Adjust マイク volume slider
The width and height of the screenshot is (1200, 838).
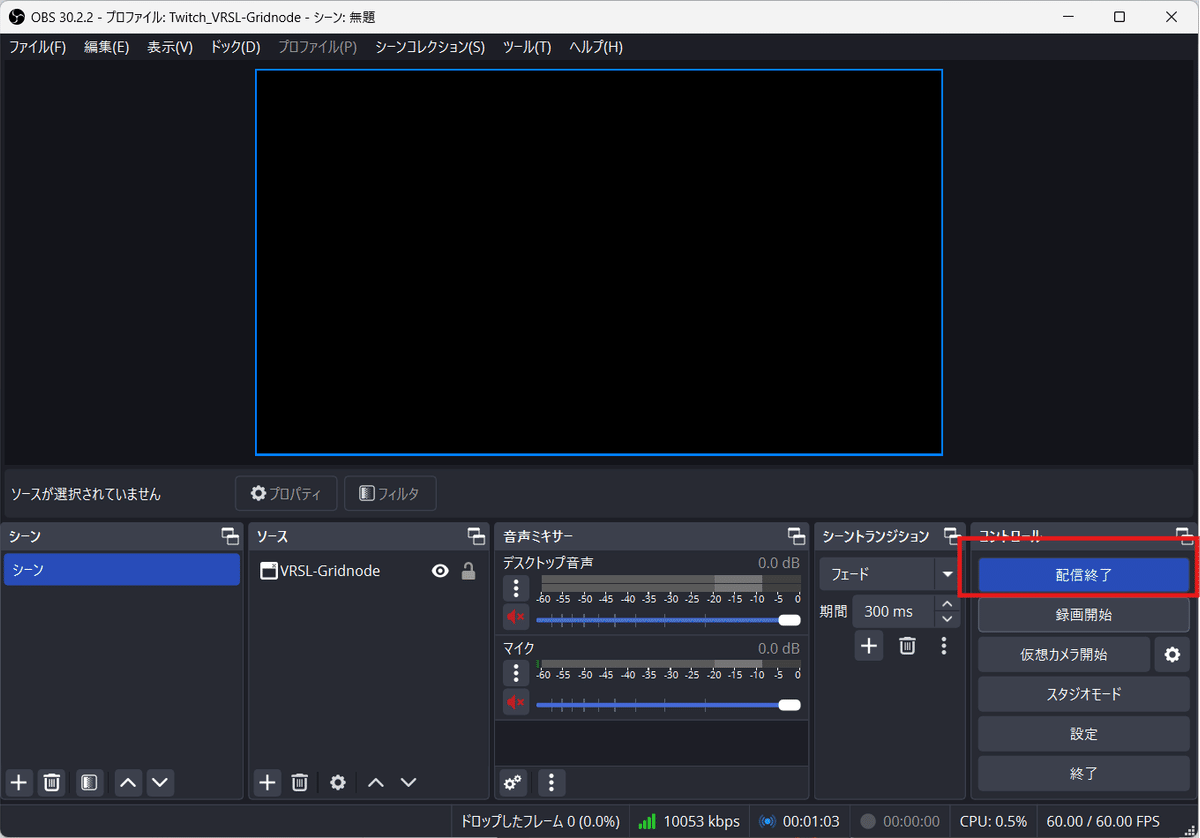click(668, 705)
